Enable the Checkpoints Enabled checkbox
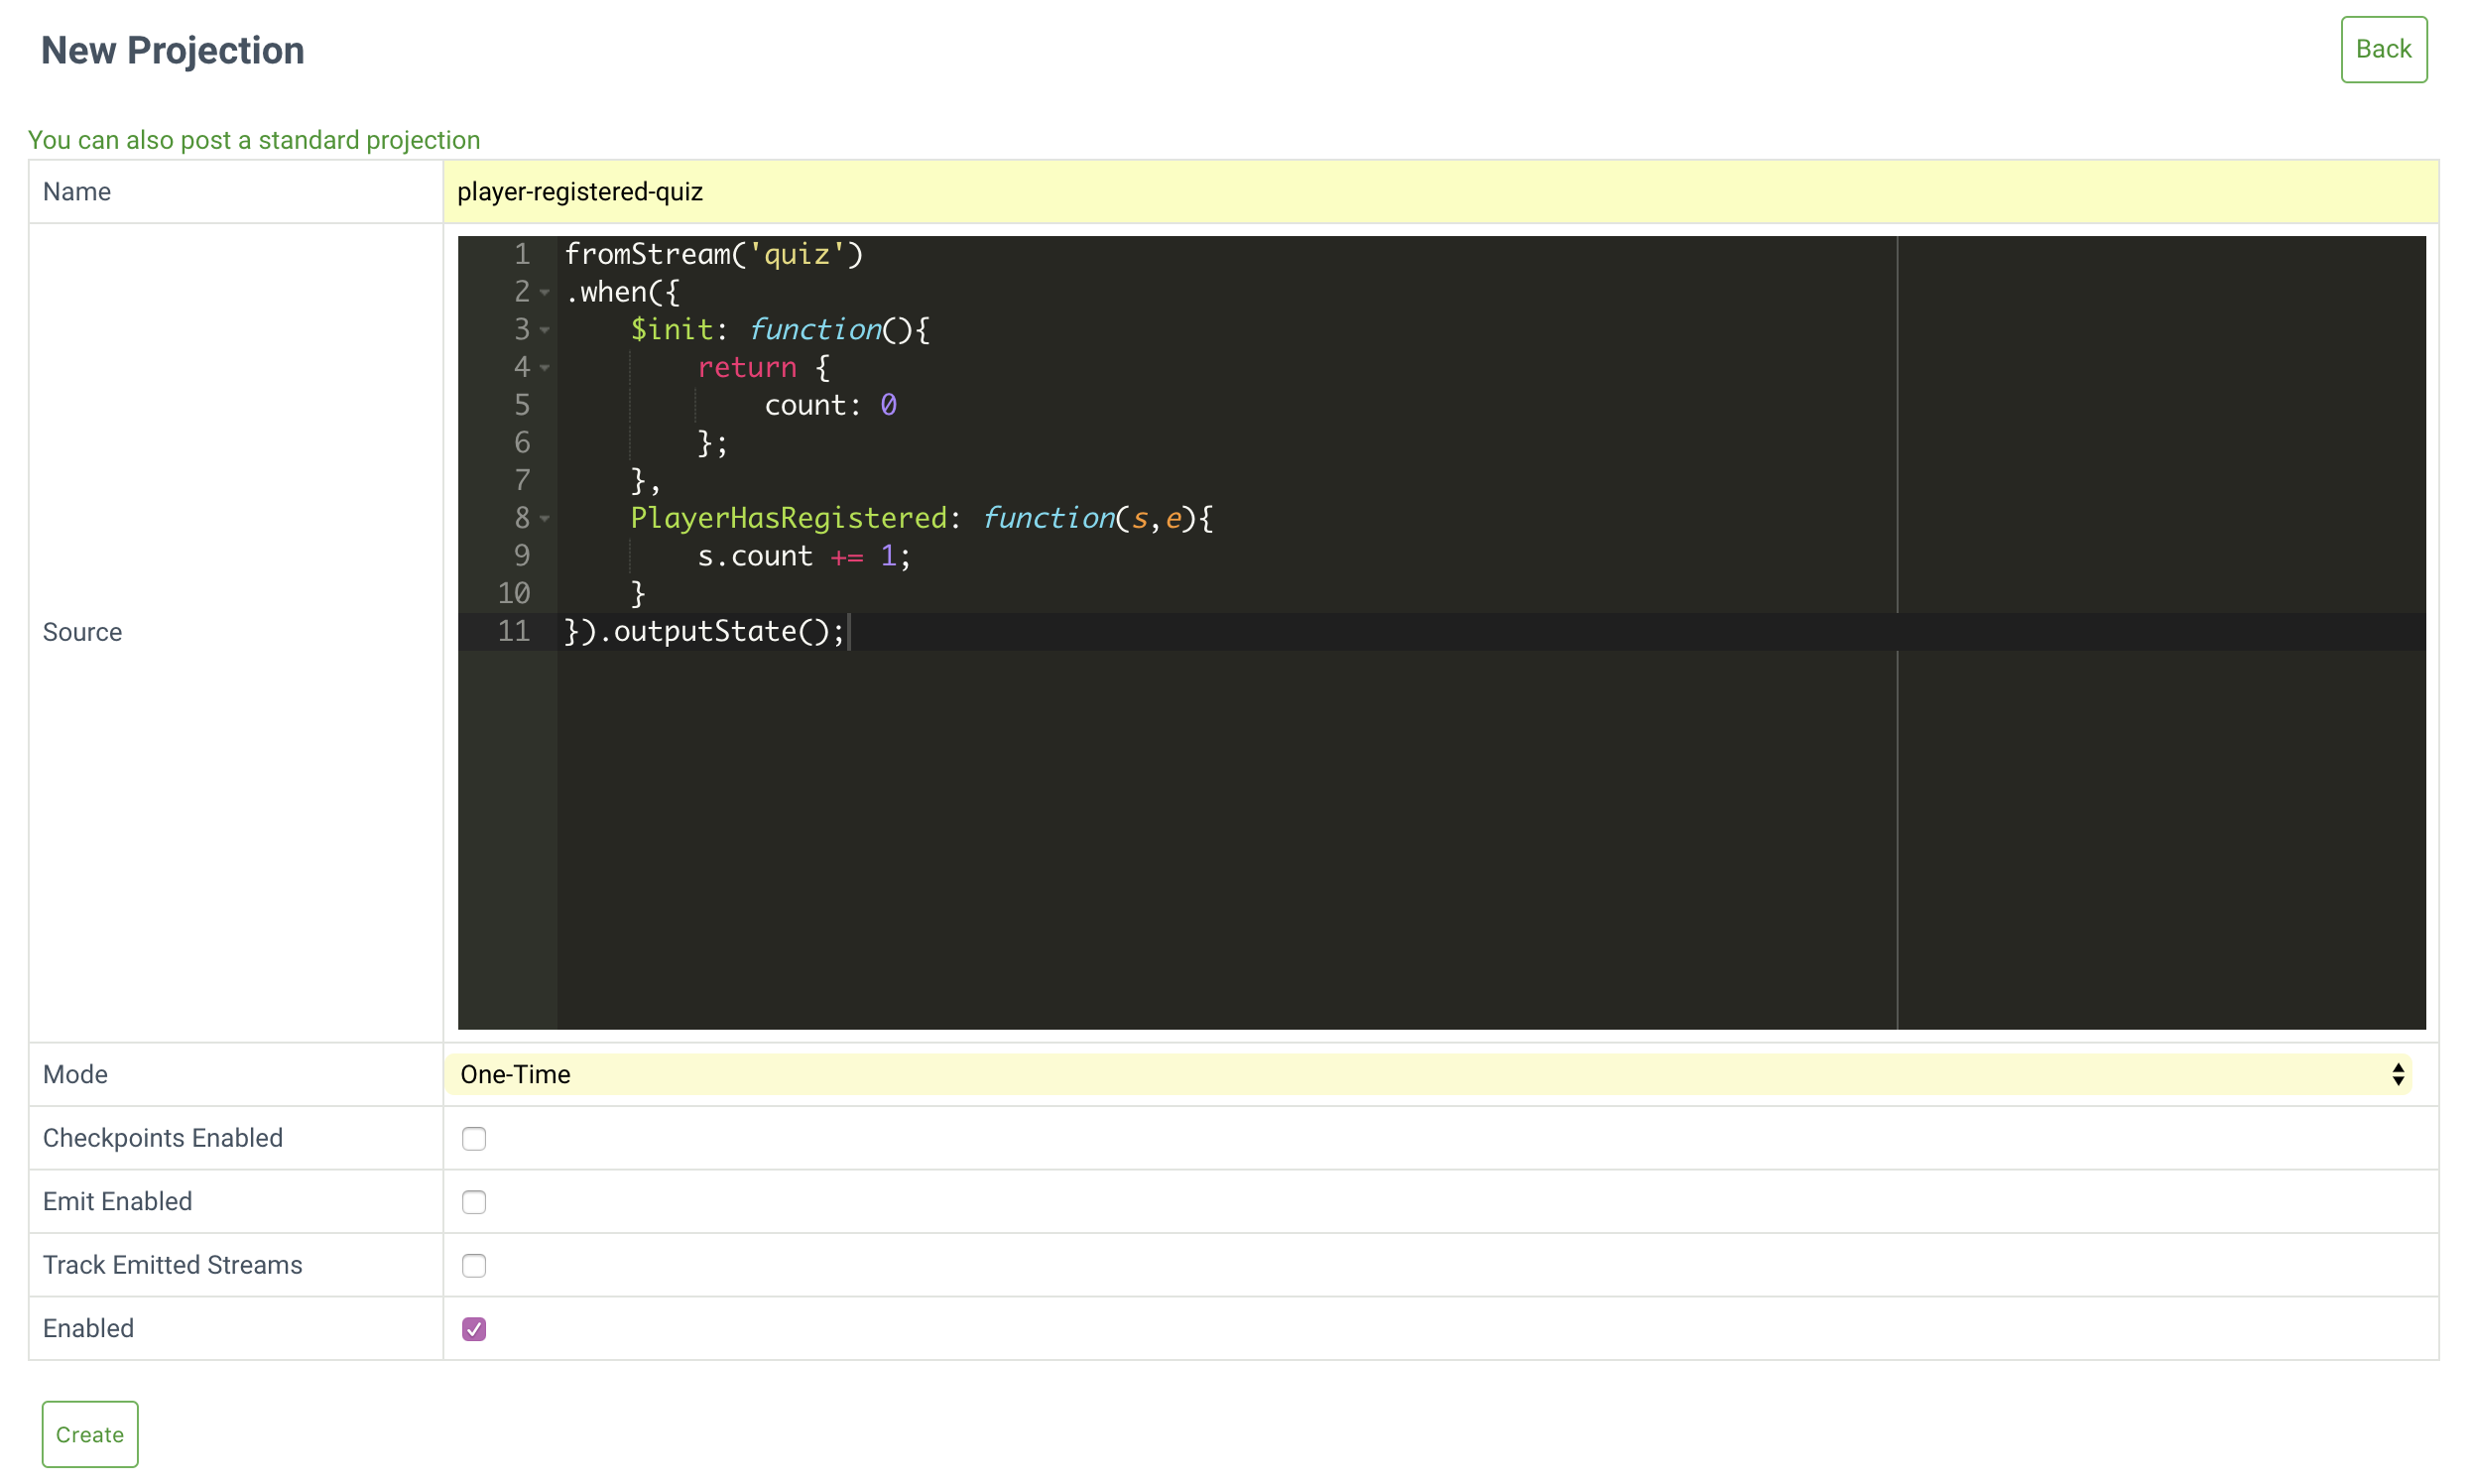 tap(474, 1138)
